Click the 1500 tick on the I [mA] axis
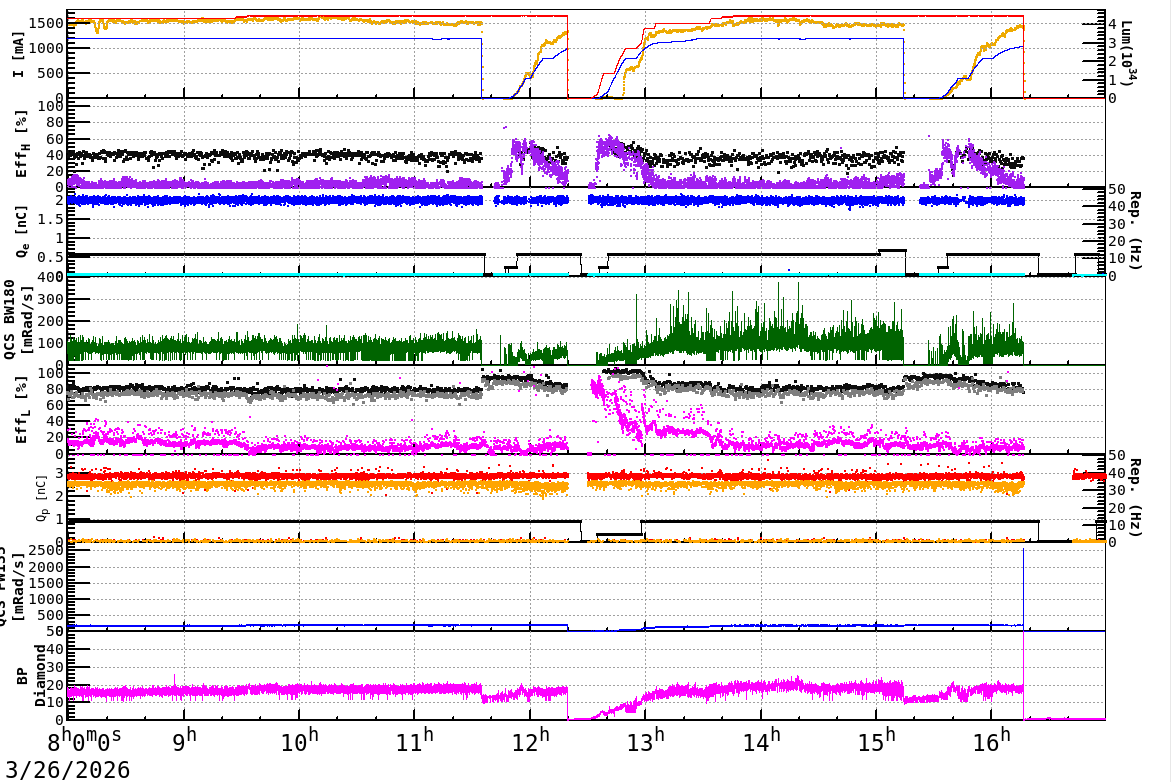 46,23
